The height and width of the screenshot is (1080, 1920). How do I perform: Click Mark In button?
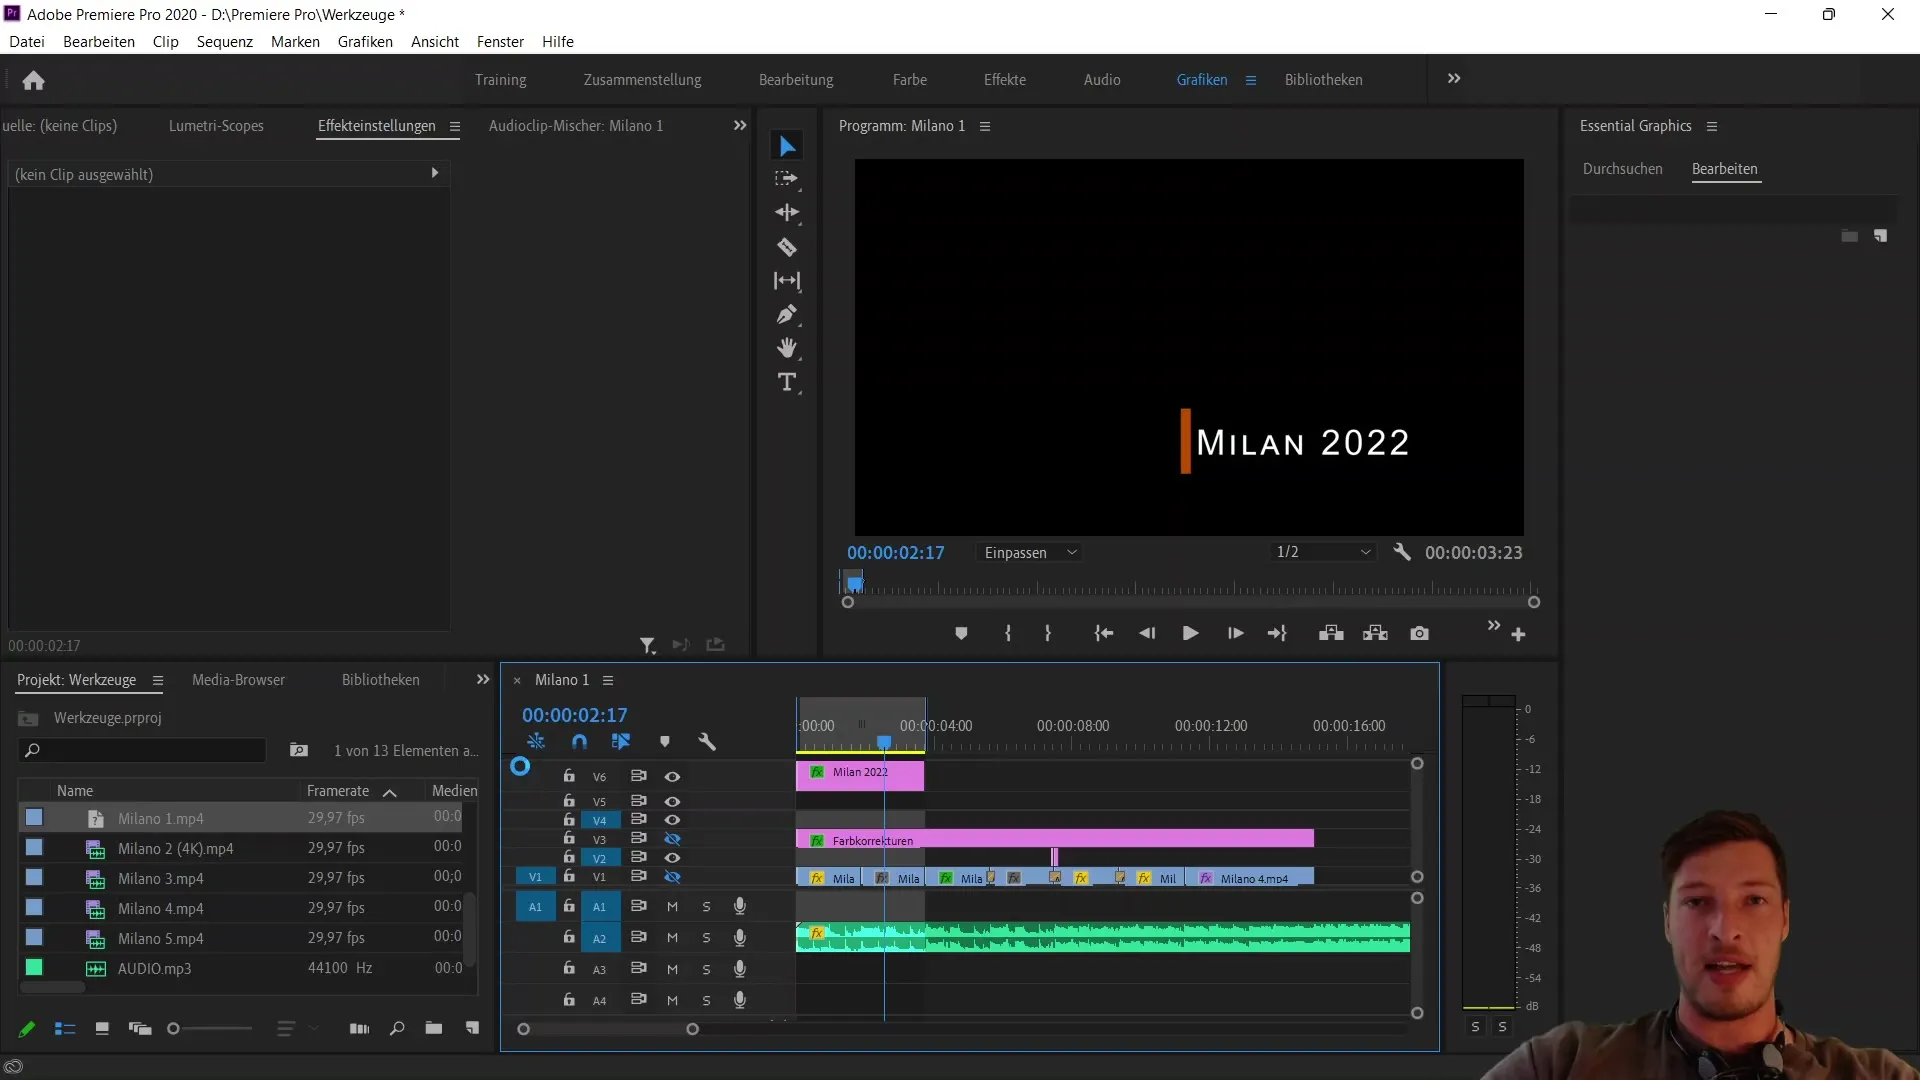[1008, 634]
